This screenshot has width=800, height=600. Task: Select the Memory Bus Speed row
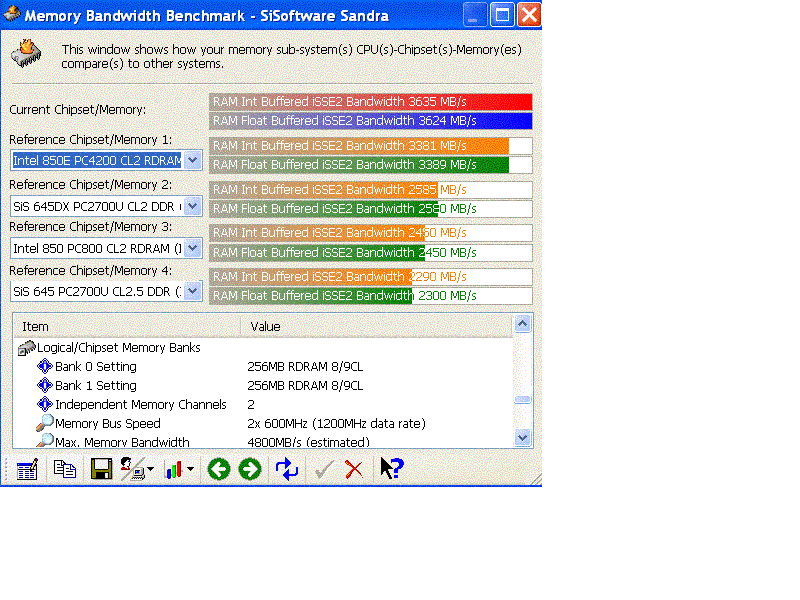pyautogui.click(x=263, y=423)
